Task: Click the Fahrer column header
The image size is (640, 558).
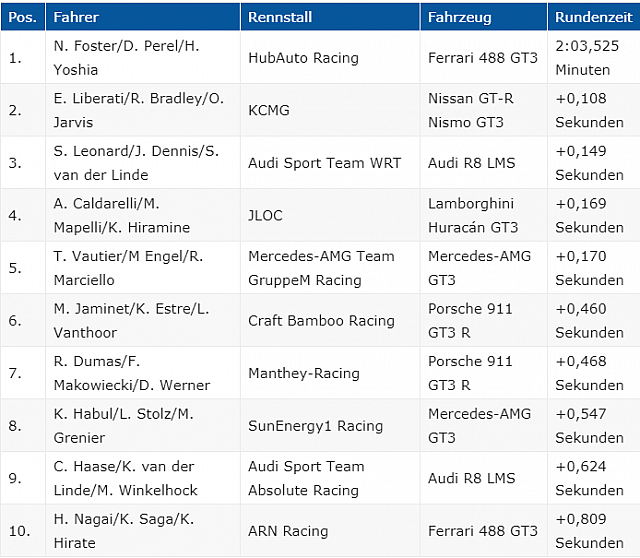Action: pyautogui.click(x=143, y=17)
